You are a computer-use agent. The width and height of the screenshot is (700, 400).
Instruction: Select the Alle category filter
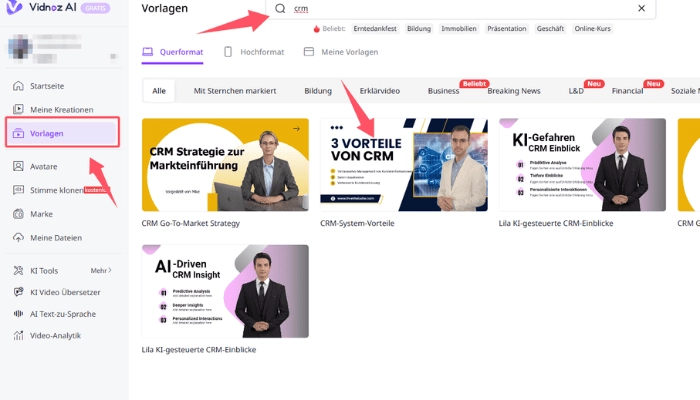[x=159, y=91]
